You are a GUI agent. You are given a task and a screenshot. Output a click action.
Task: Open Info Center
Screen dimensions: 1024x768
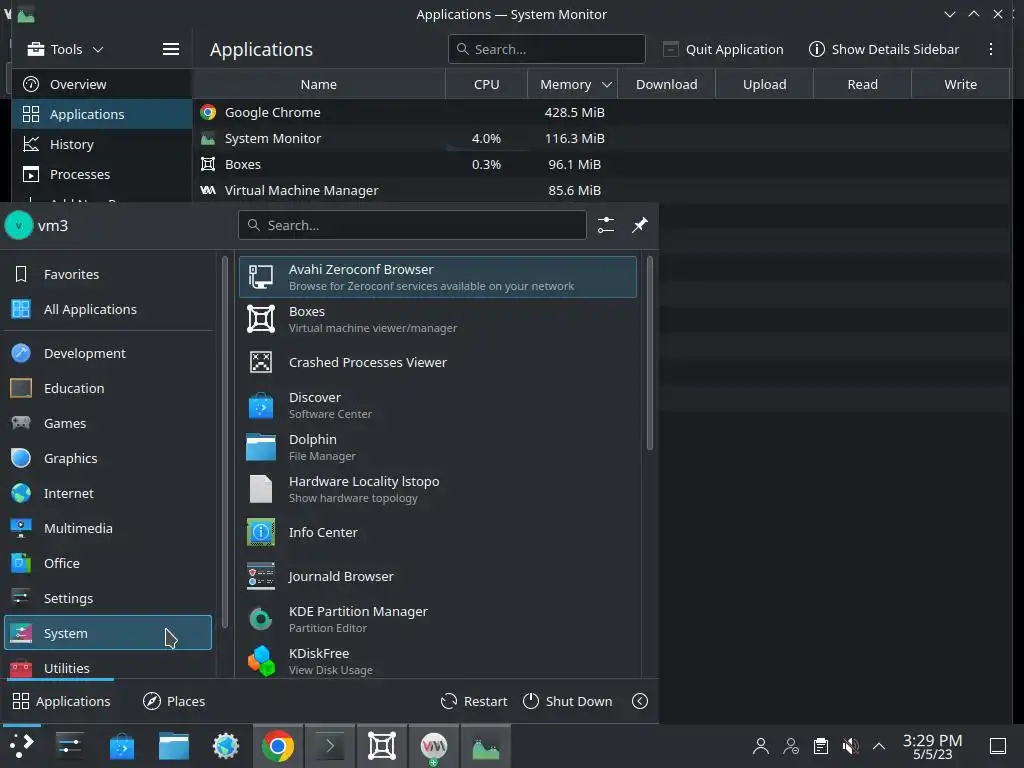tap(438, 532)
